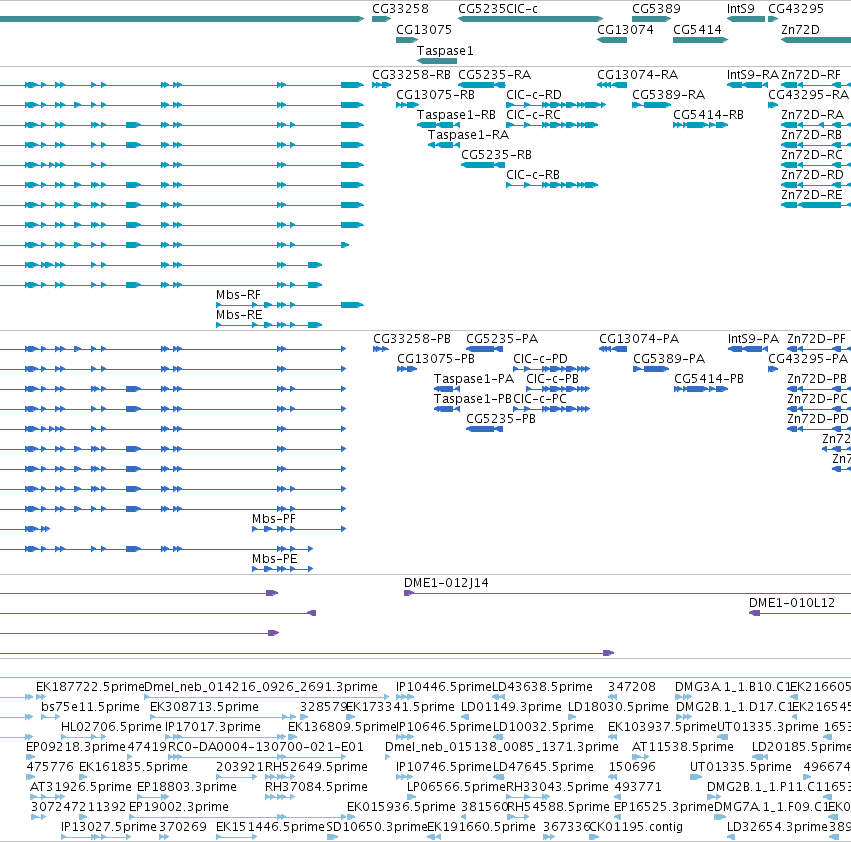851x842 pixels.
Task: Click the EK308713.5prime EST label
Action: coord(204,707)
